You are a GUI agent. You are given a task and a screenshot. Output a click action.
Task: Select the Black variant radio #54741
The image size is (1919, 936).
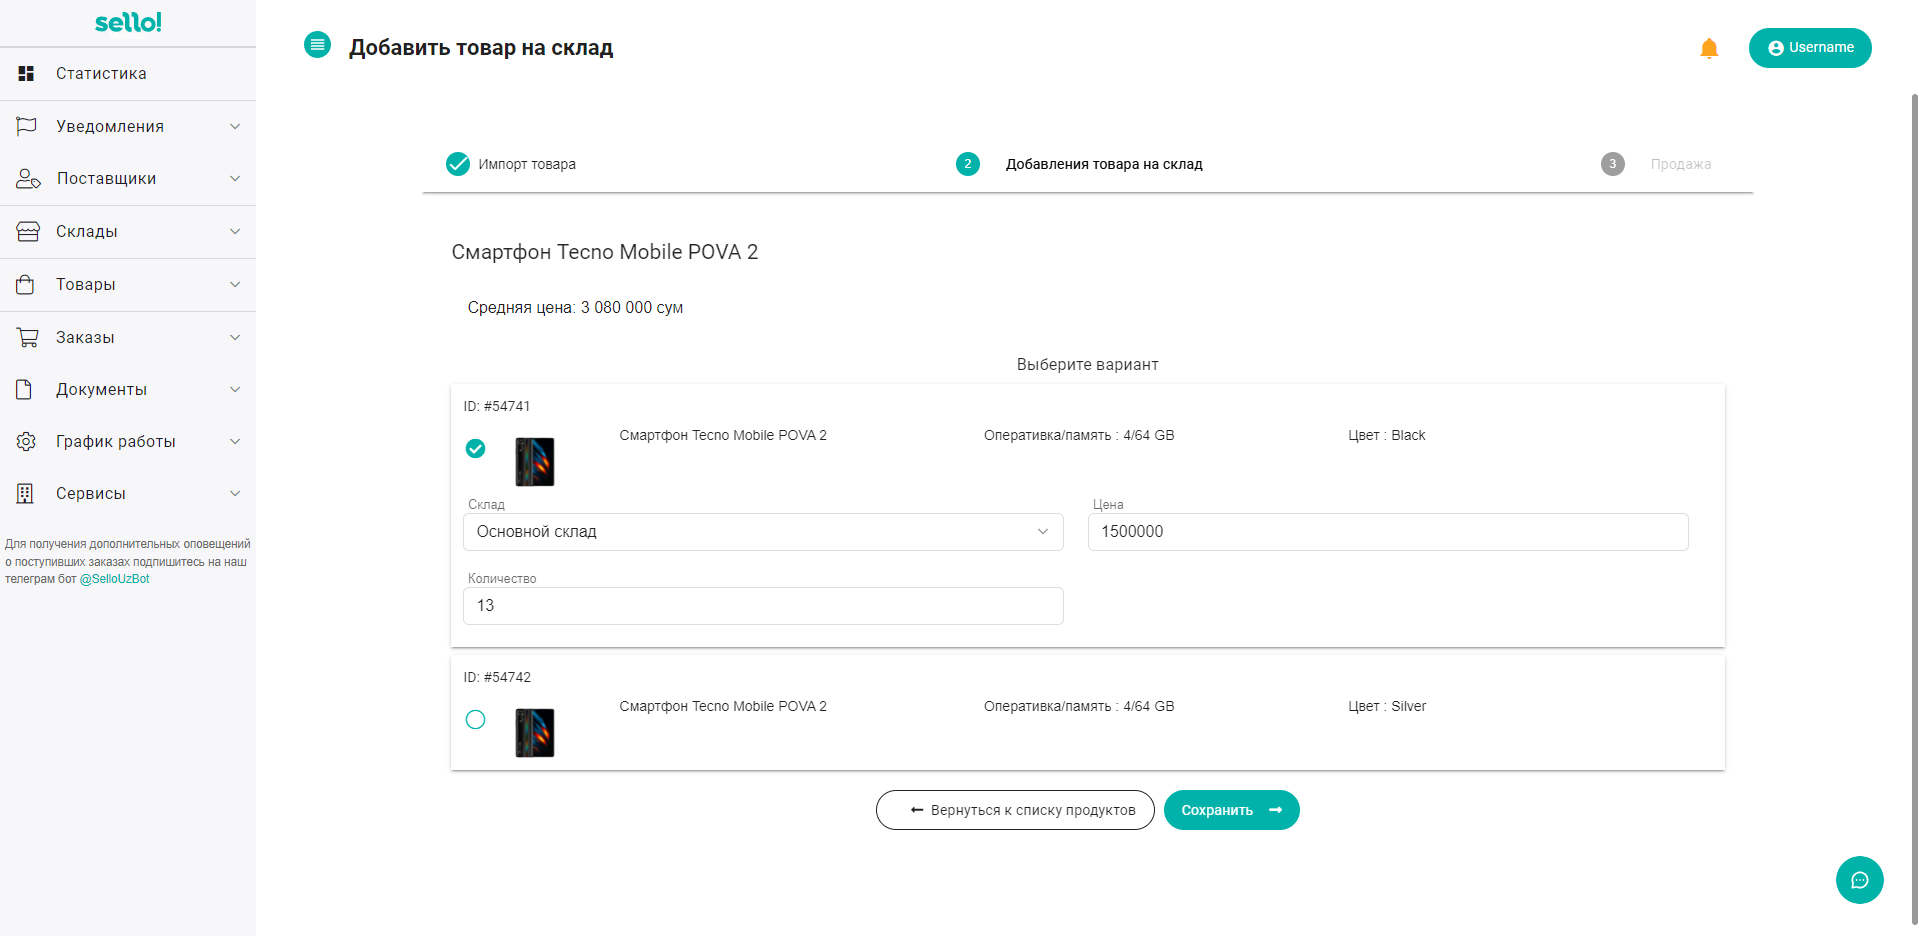coord(476,449)
